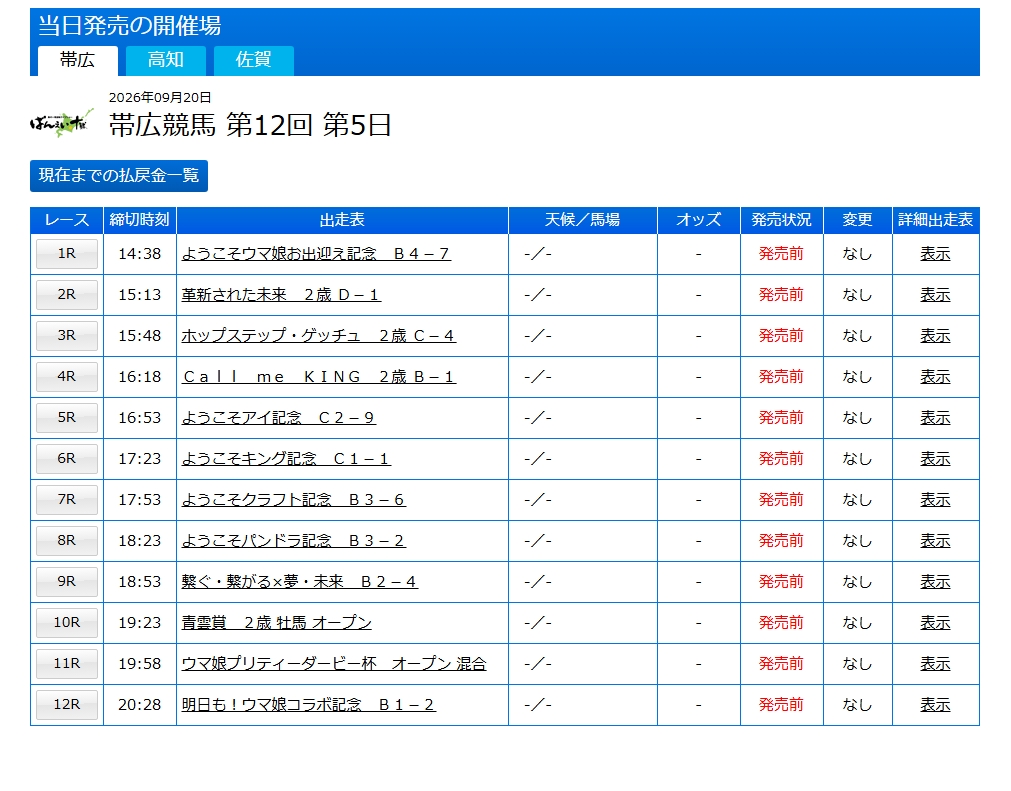Show detailed entry table for 9R
Image resolution: width=1011 pixels, height=791 pixels.
935,581
